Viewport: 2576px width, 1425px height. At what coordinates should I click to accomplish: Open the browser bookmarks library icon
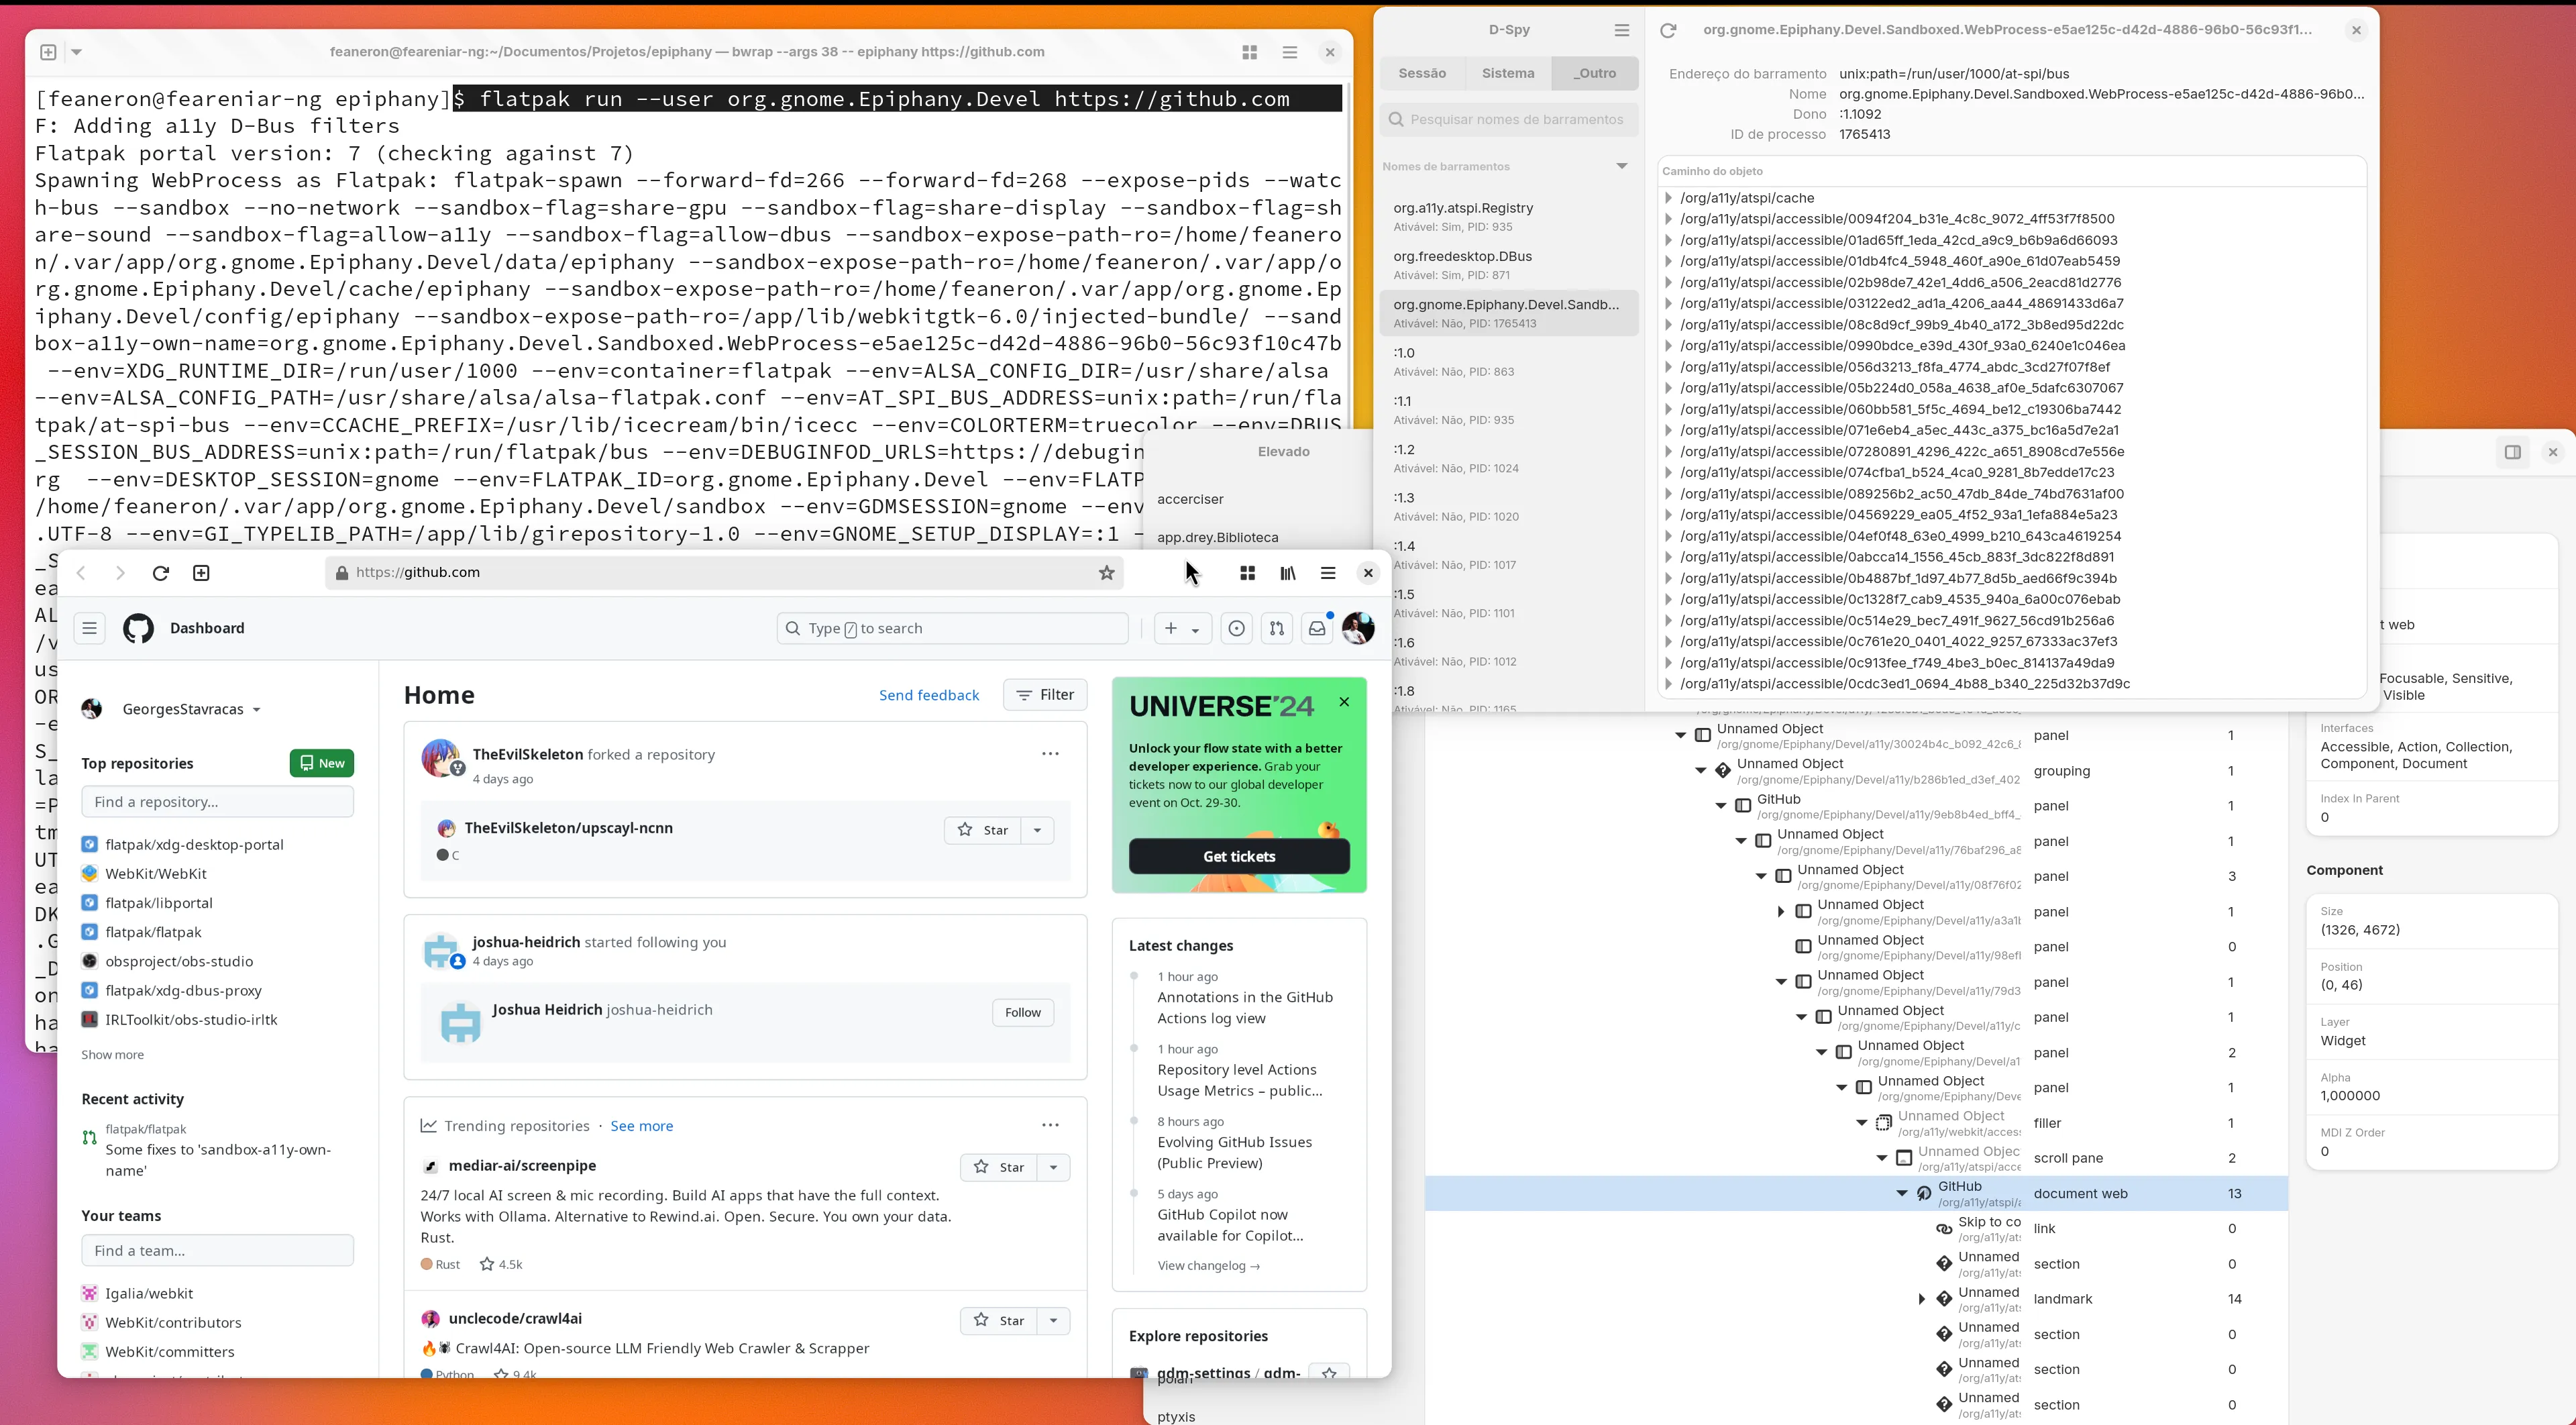pyautogui.click(x=1288, y=573)
